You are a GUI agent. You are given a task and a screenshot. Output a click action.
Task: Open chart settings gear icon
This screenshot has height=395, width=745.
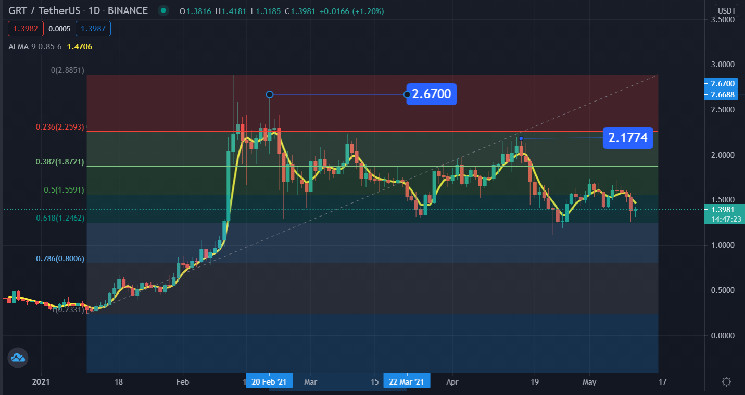point(726,382)
